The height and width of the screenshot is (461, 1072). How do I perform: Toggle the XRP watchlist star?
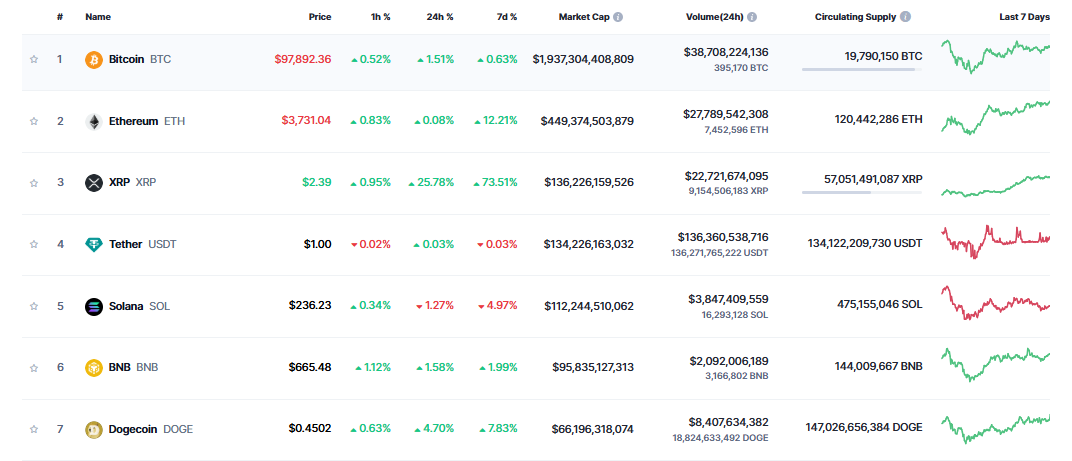(34, 183)
